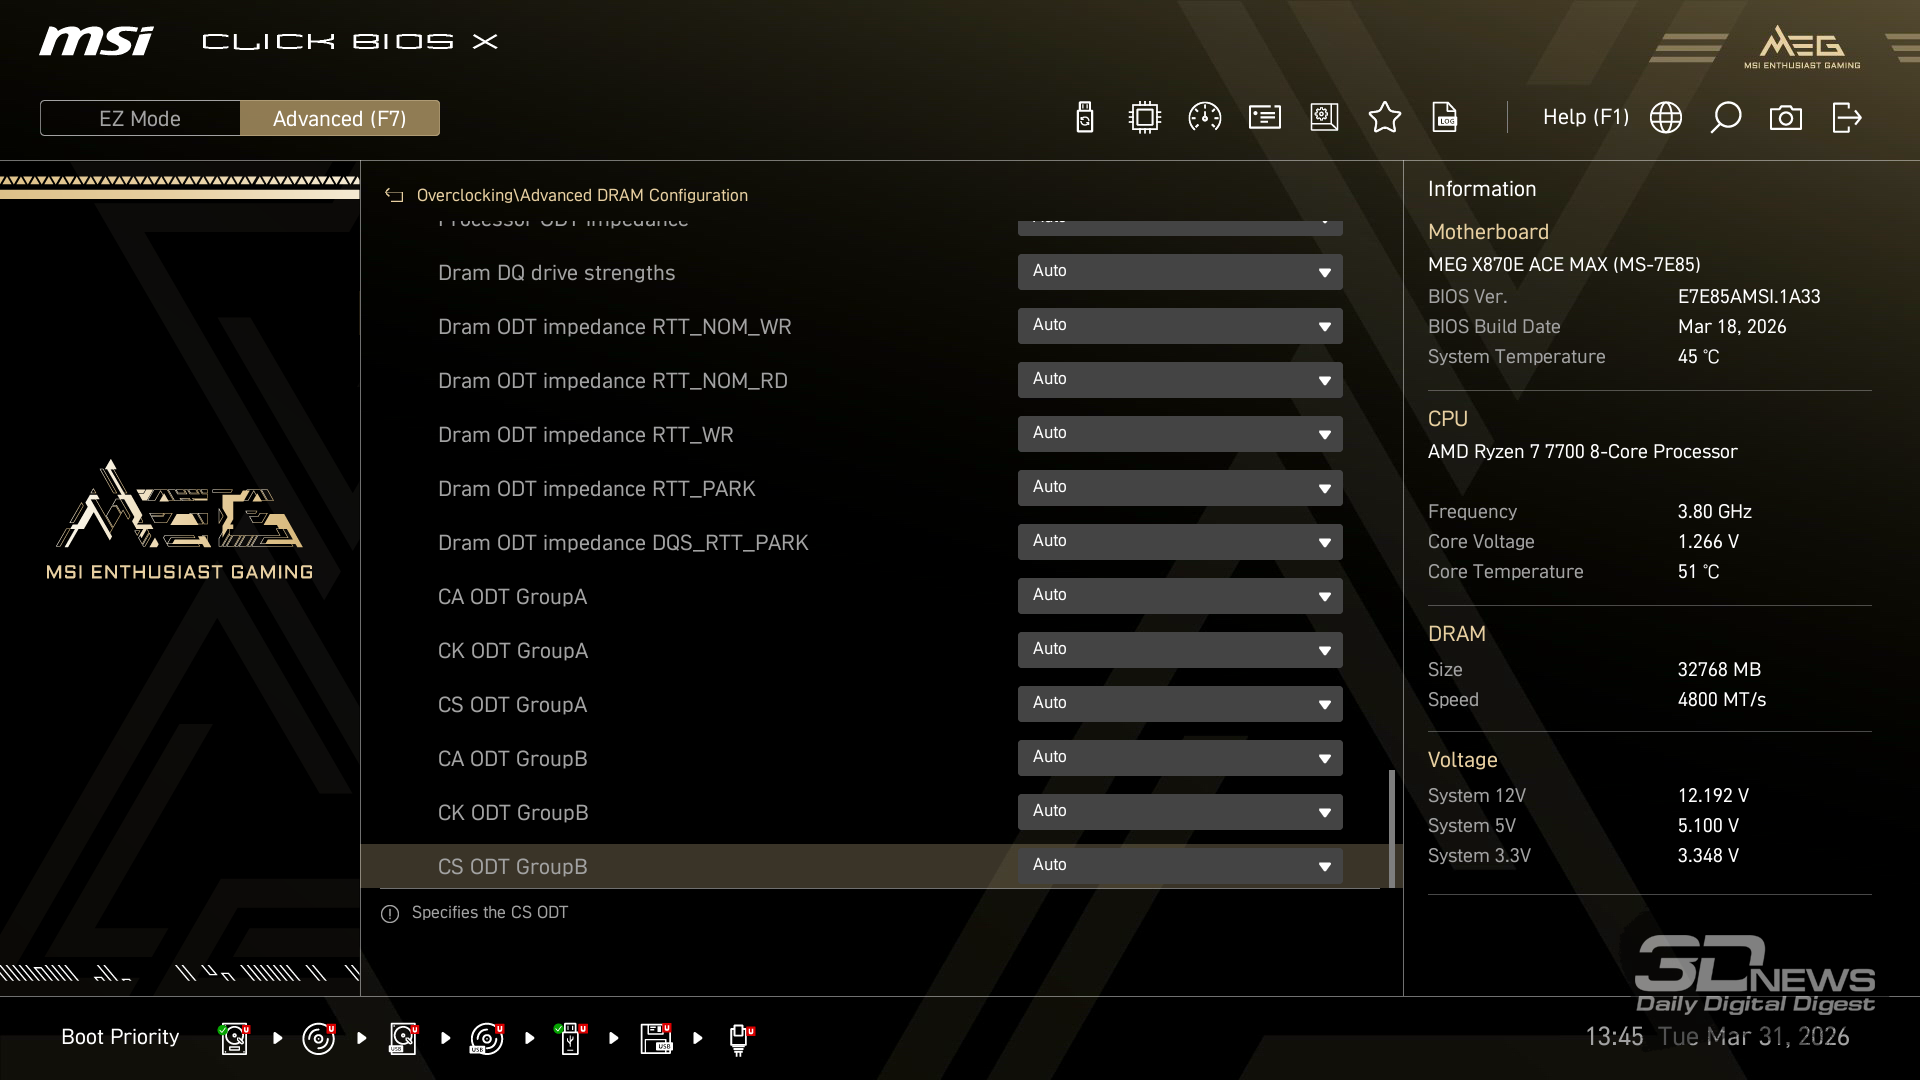
Task: Click the LOG file icon
Action: [1445, 118]
